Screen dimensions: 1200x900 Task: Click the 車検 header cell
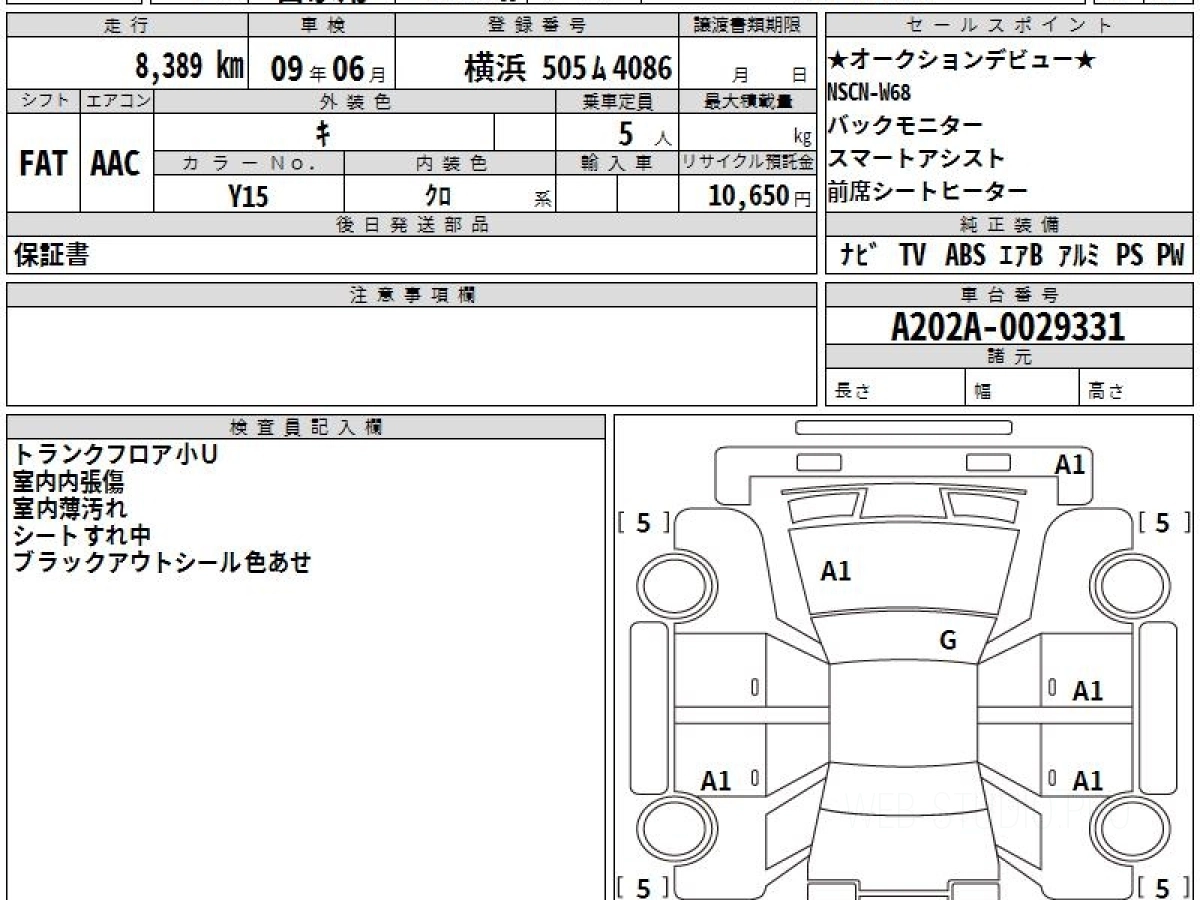tap(321, 25)
